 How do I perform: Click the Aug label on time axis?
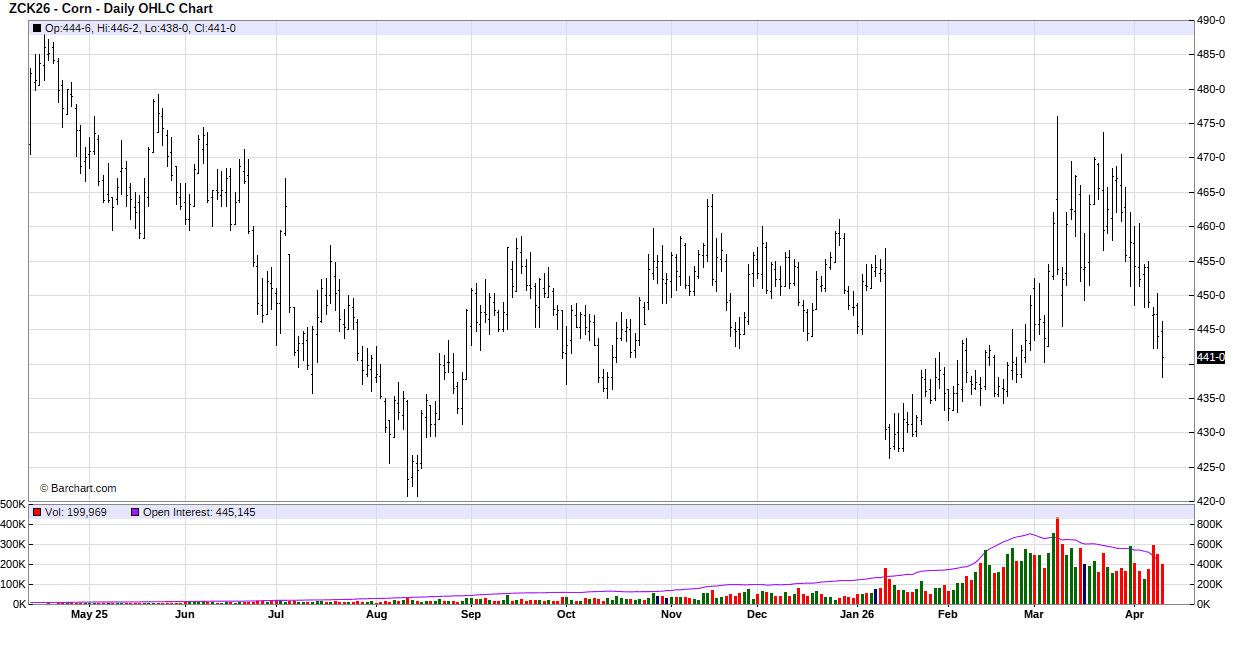tap(376, 615)
